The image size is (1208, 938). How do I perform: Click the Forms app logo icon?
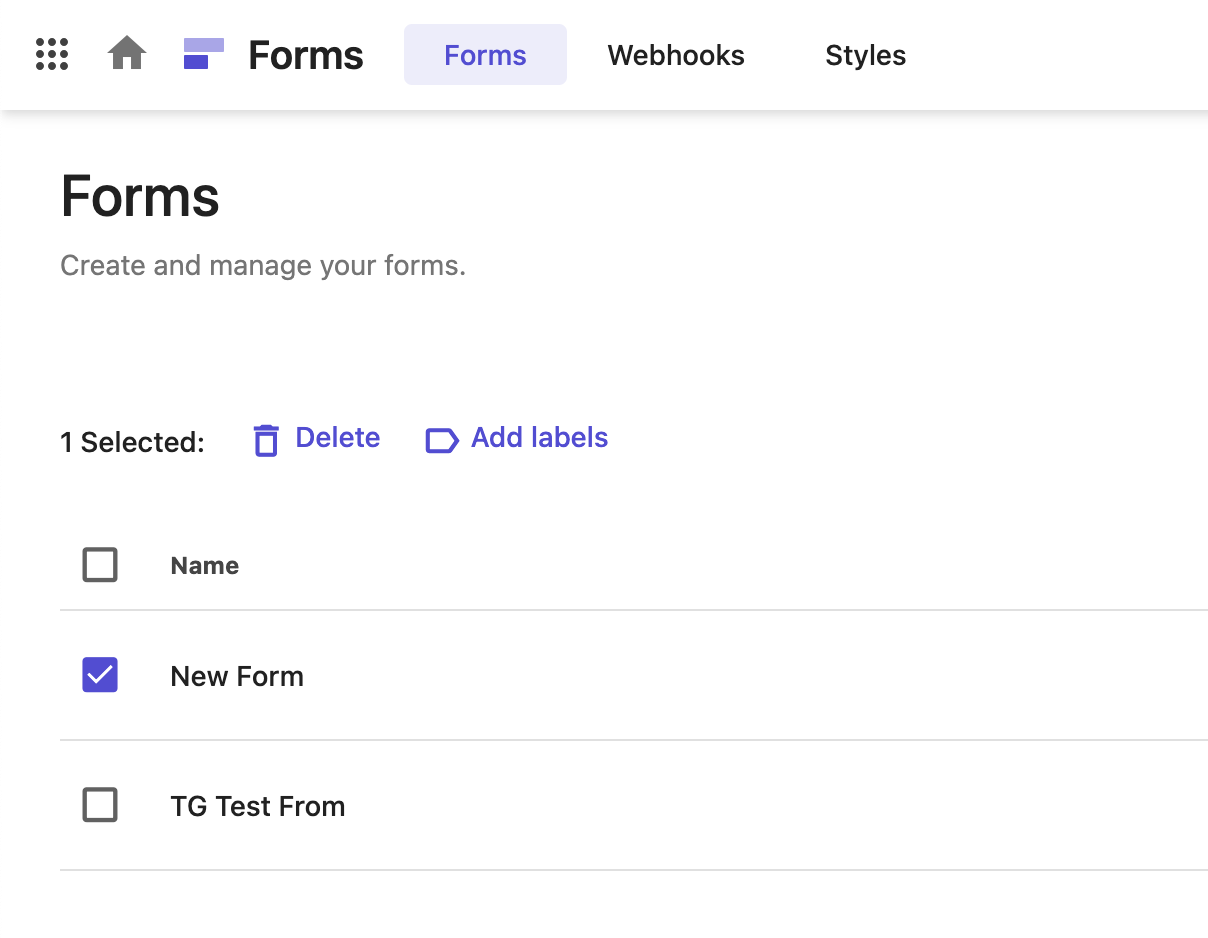[x=204, y=54]
